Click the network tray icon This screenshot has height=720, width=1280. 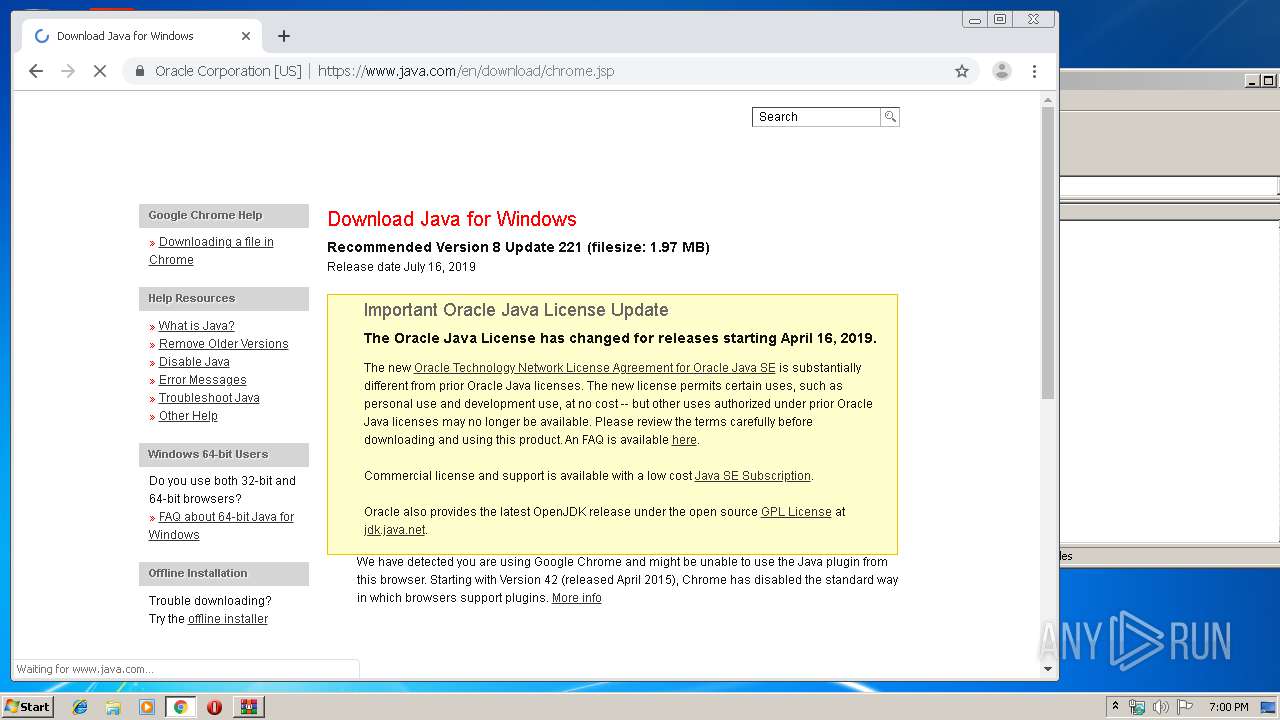(1137, 707)
